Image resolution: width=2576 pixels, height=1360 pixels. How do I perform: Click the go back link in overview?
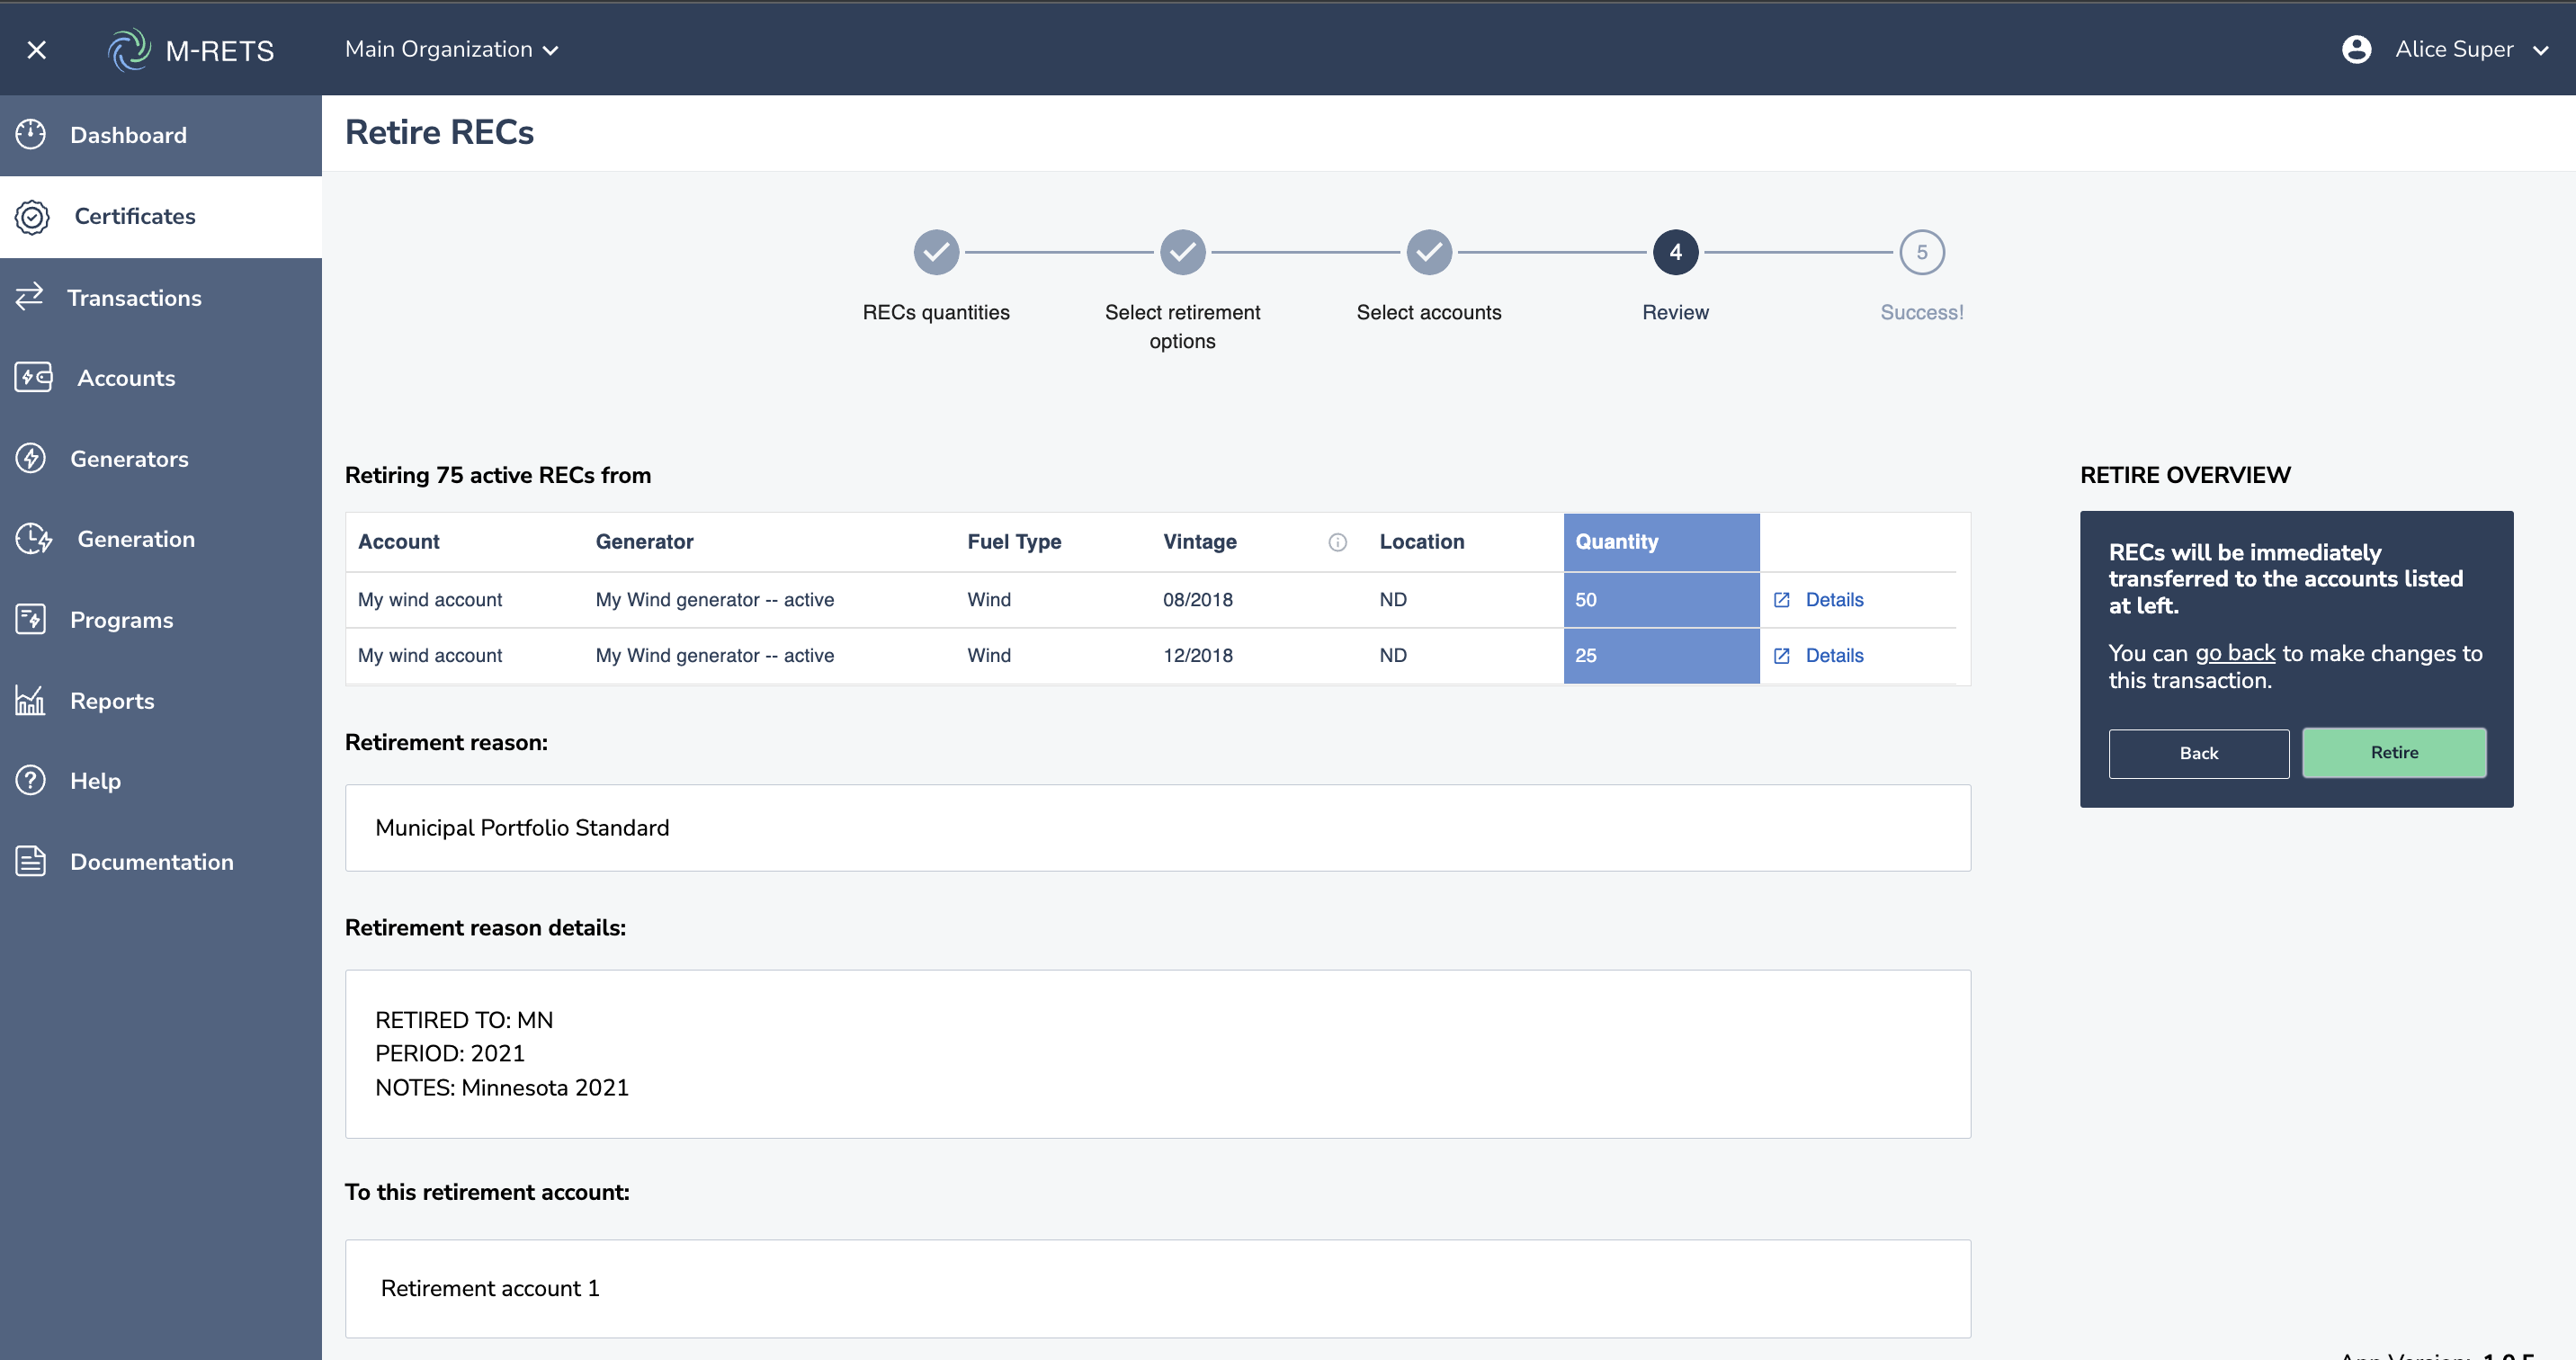coord(2234,653)
